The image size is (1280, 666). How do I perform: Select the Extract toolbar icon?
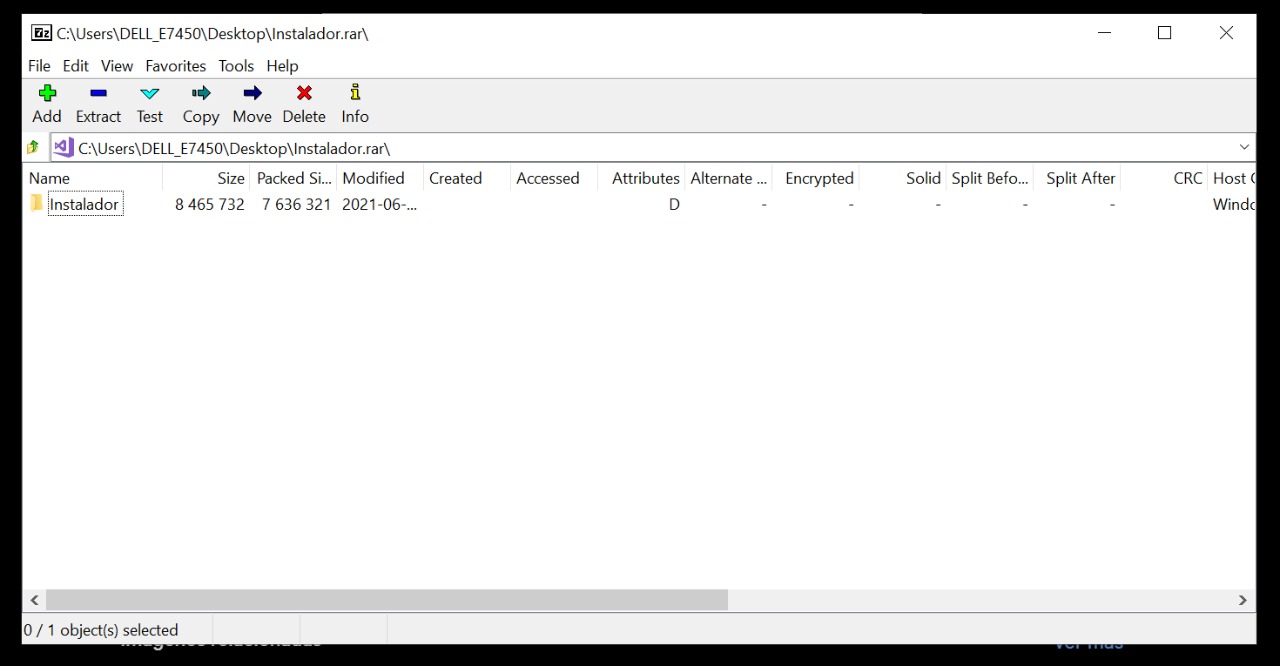(97, 103)
